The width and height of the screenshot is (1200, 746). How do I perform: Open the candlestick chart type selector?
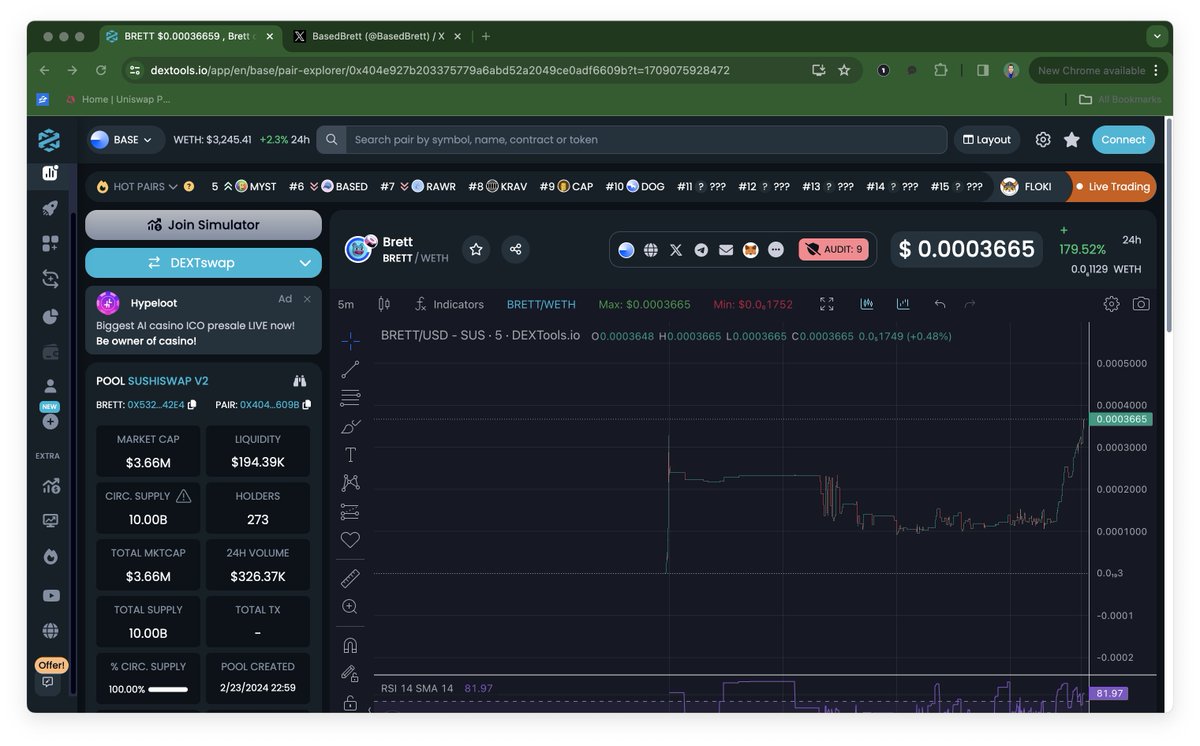[x=384, y=304]
